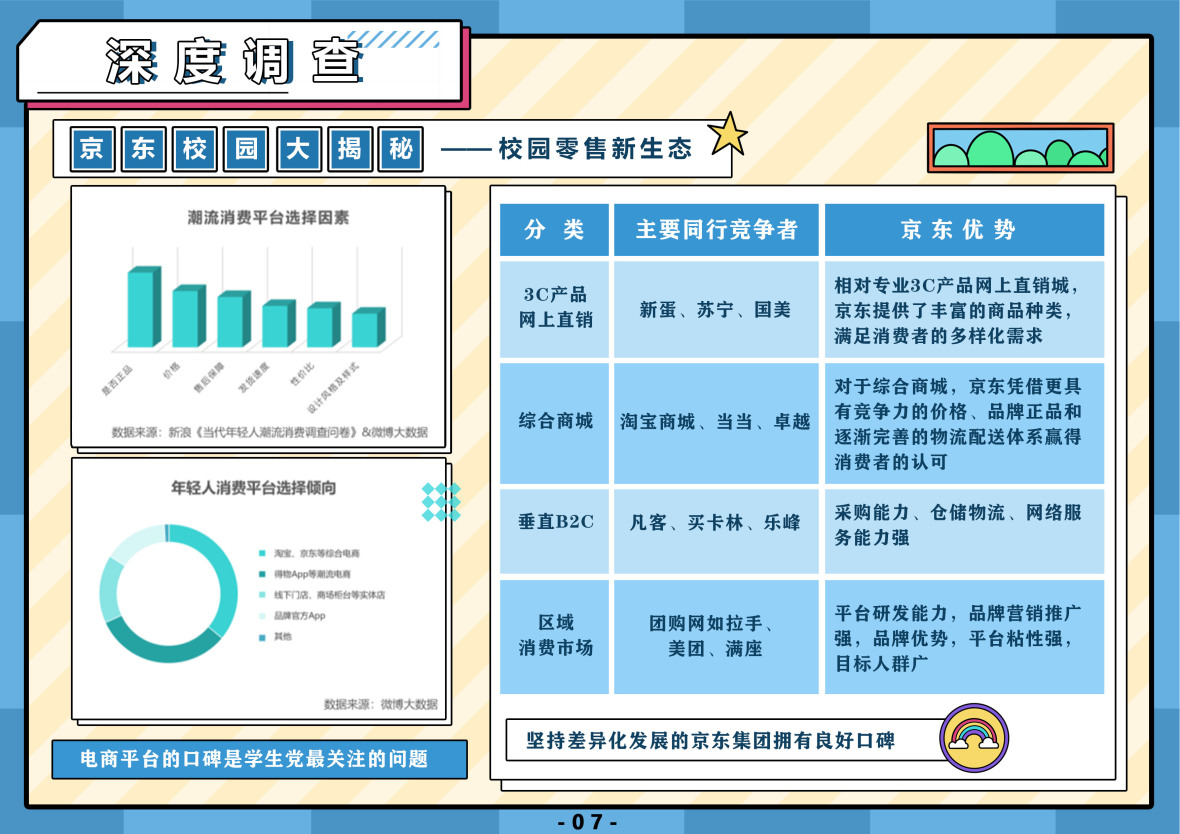Viewport: 1180px width, 834px height.
Task: Click legend swatch for 得物App等潮流电商
Action: click(x=262, y=574)
